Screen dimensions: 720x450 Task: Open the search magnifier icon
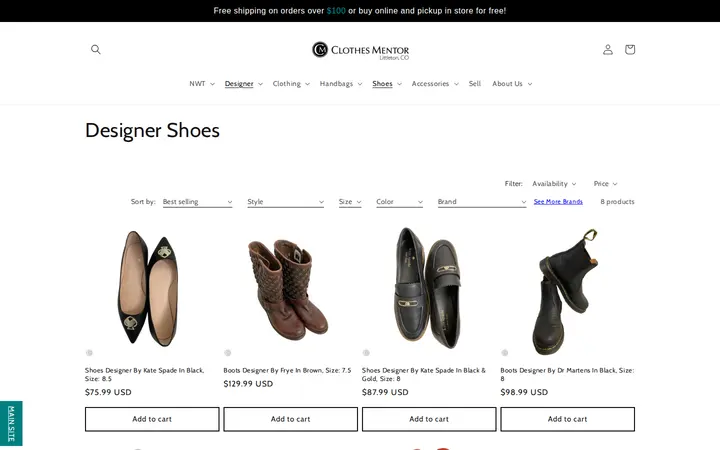[x=96, y=49]
